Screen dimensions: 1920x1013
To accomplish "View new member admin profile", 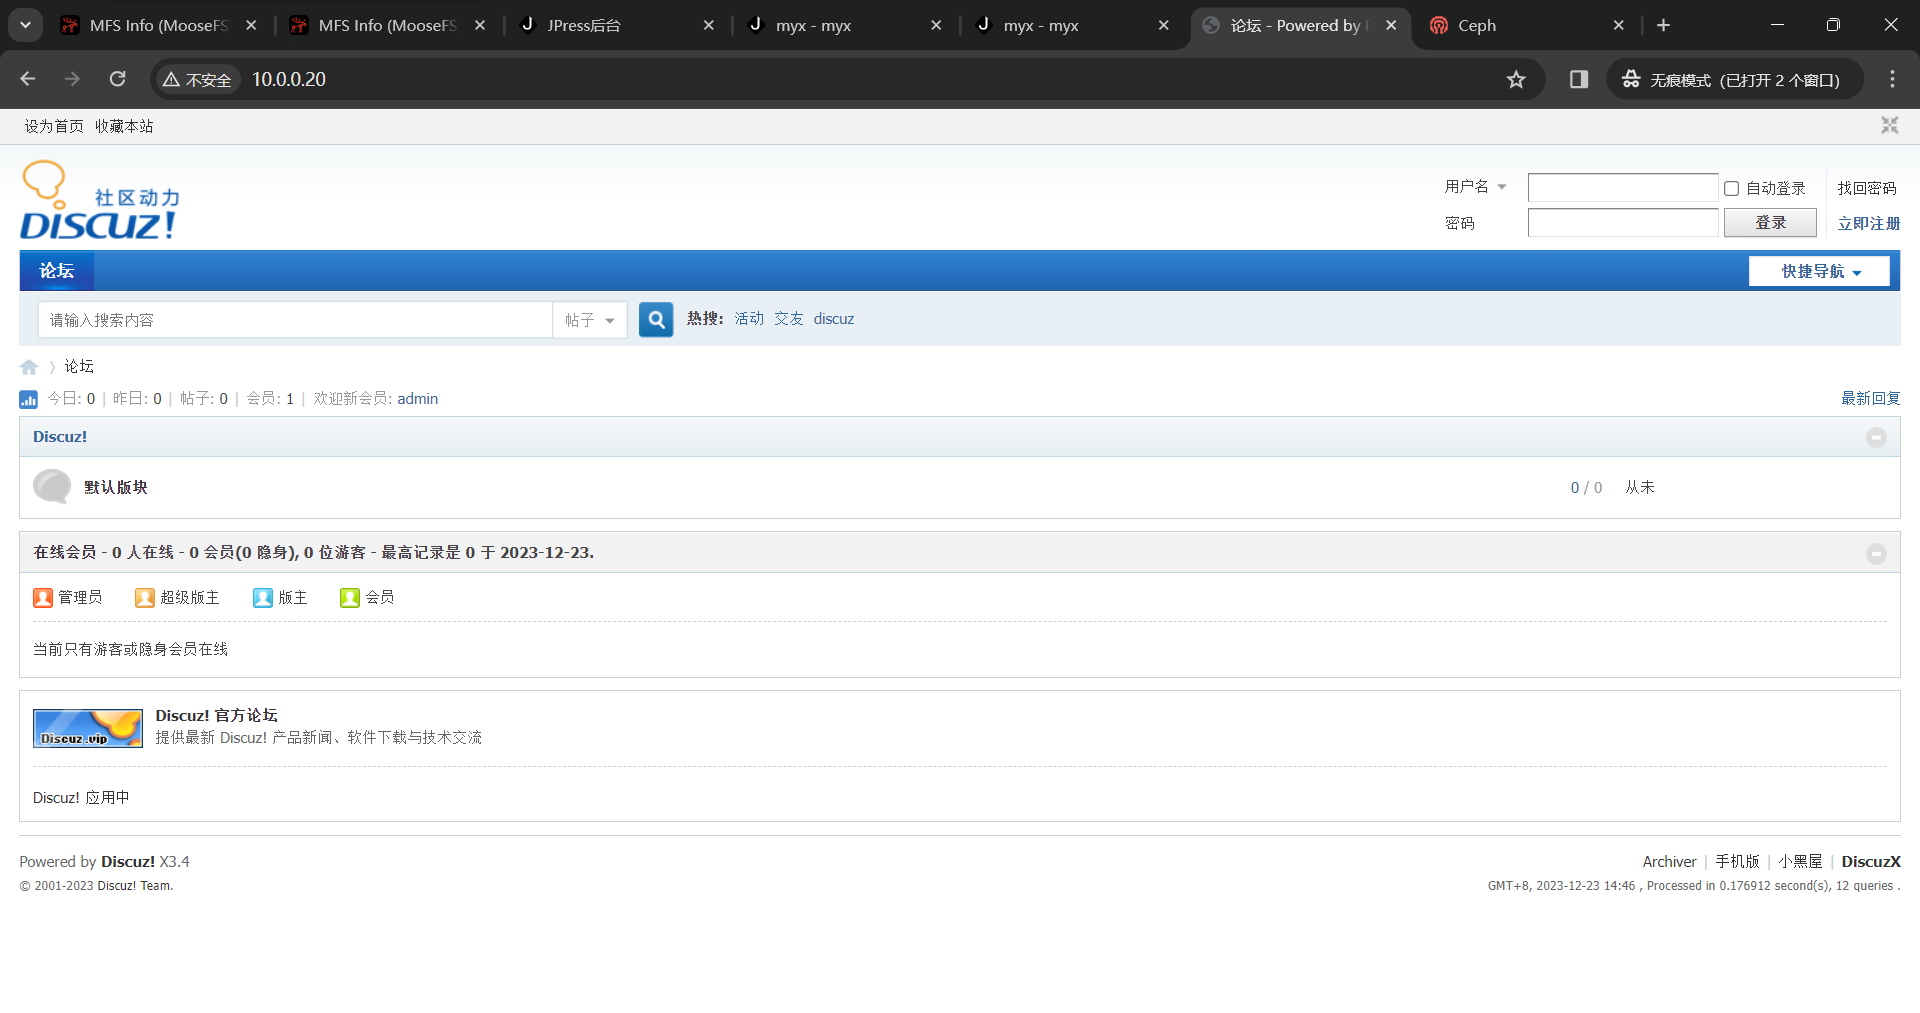I will coord(418,398).
